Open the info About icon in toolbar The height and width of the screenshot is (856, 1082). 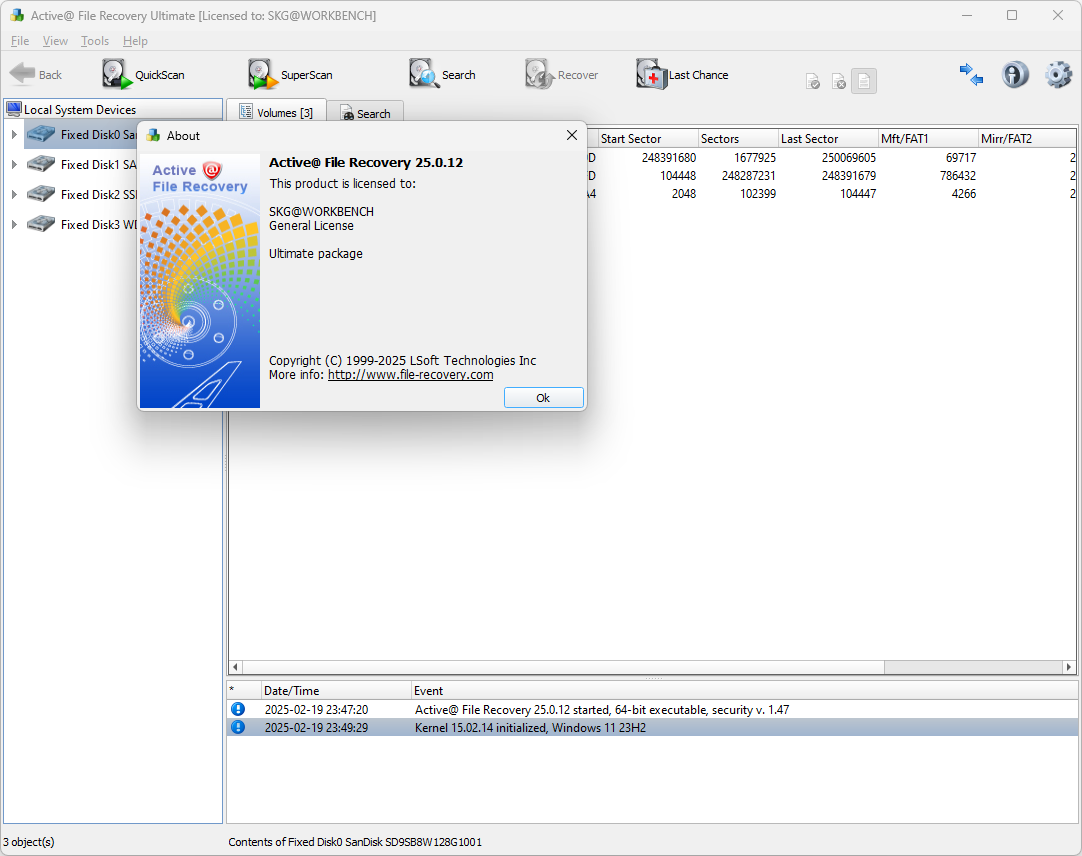point(1015,75)
